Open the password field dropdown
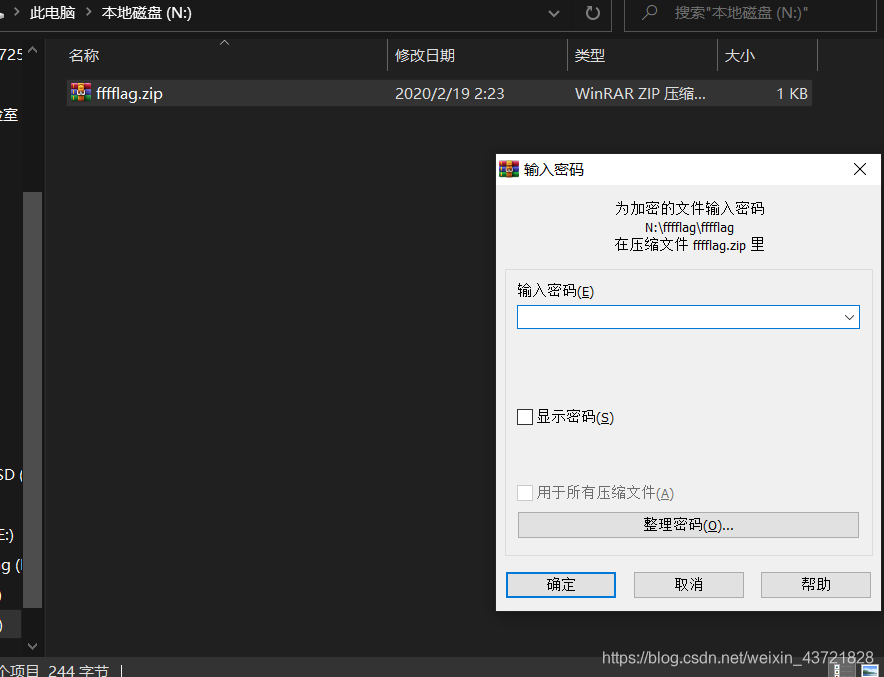 (849, 316)
